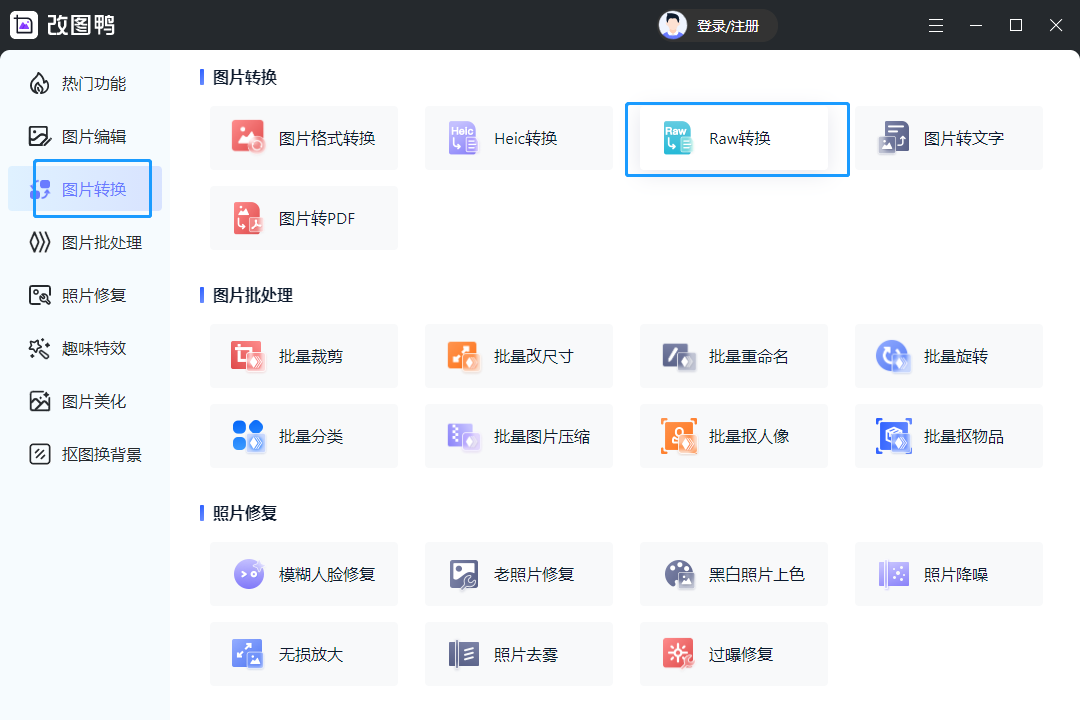Open the 老照片修复 restorer
The image size is (1080, 720).
click(518, 574)
